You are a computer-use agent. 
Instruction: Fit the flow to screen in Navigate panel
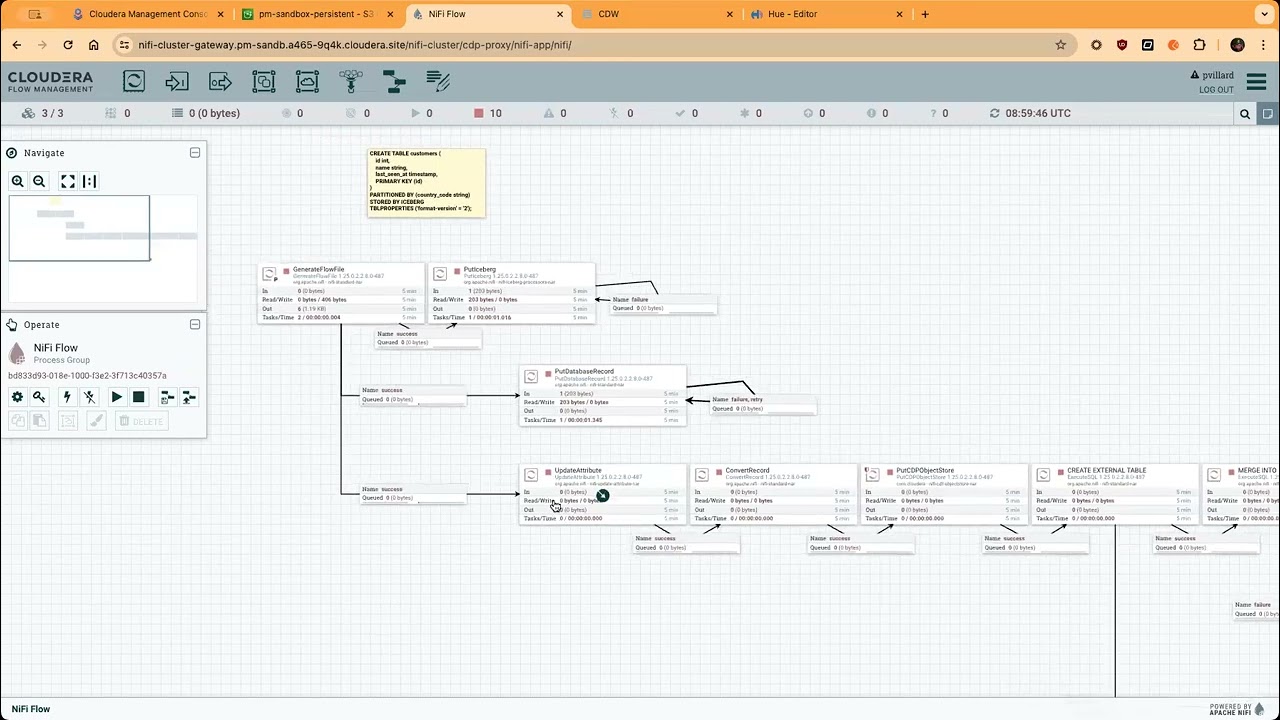pos(68,181)
